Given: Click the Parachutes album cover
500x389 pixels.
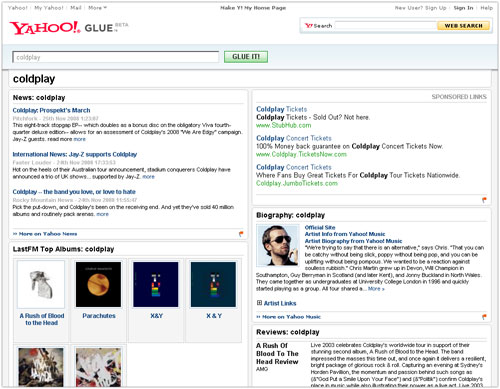Looking at the screenshot, I should [x=98, y=284].
